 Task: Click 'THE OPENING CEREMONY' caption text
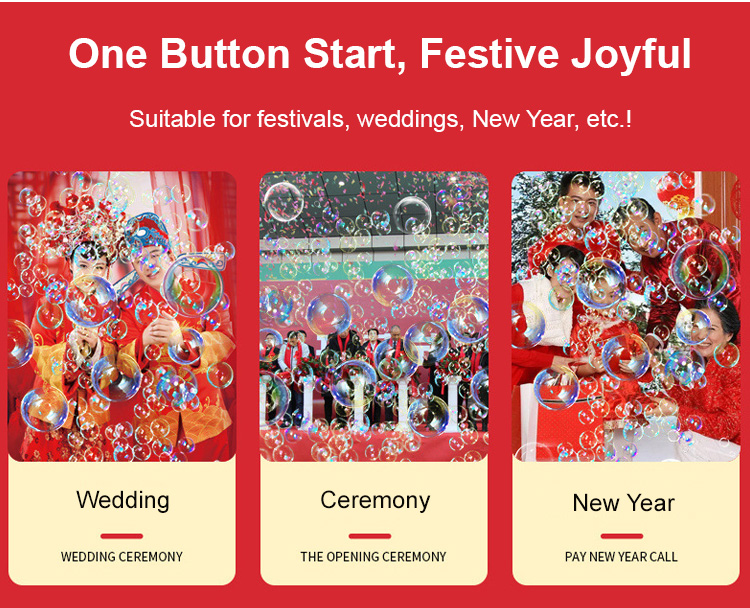373,557
